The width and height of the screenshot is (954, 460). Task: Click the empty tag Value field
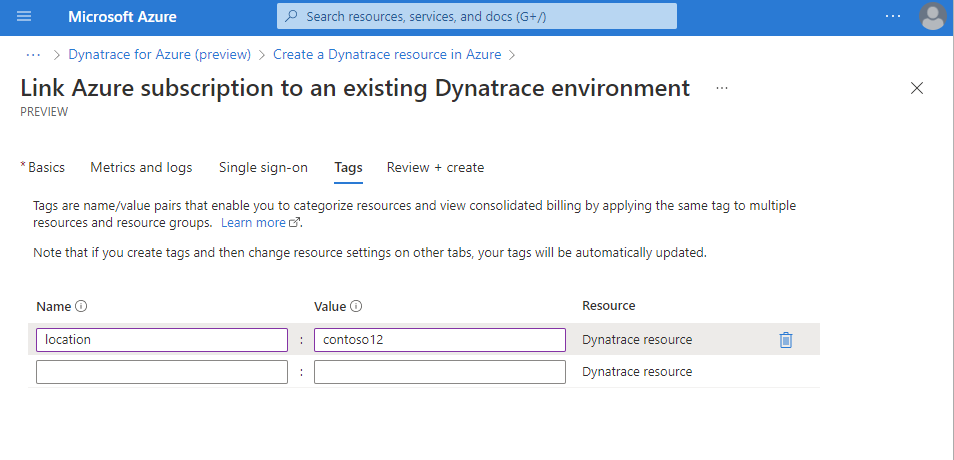click(440, 372)
